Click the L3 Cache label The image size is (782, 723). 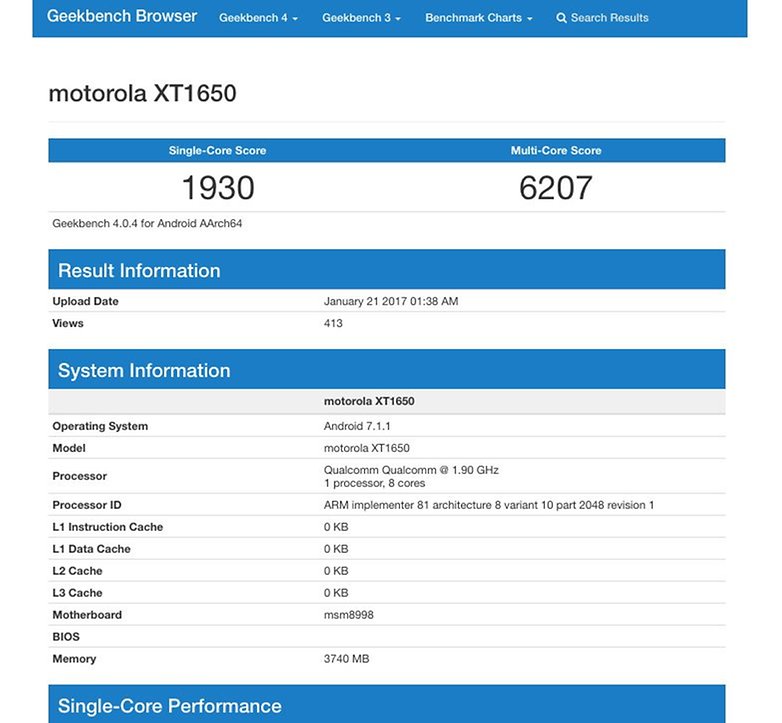(x=77, y=593)
